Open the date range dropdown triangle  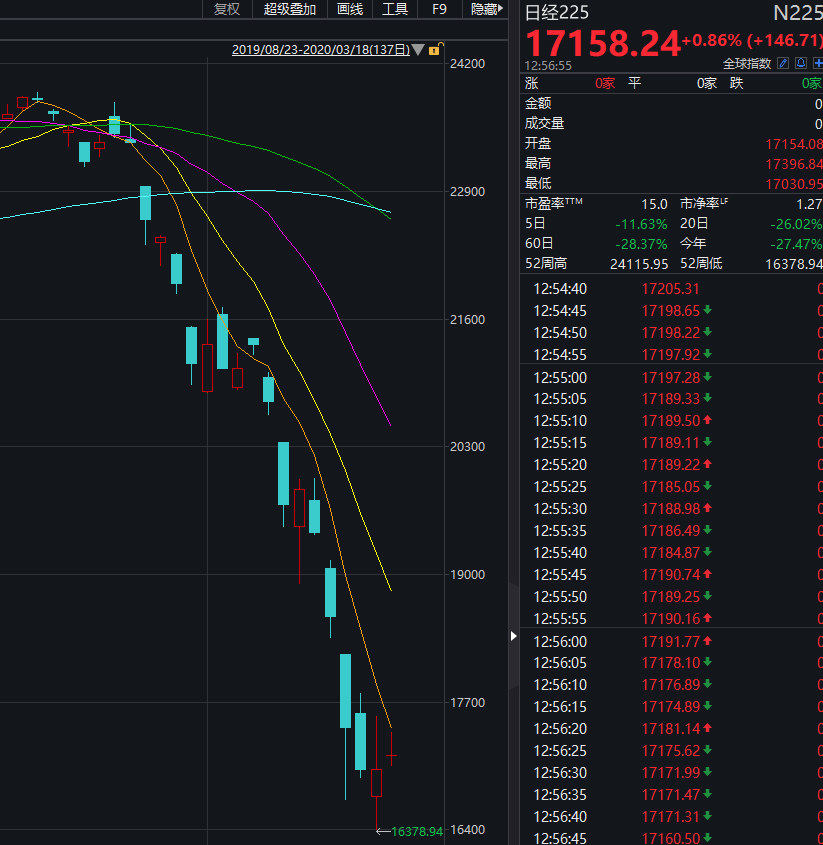pyautogui.click(x=418, y=50)
